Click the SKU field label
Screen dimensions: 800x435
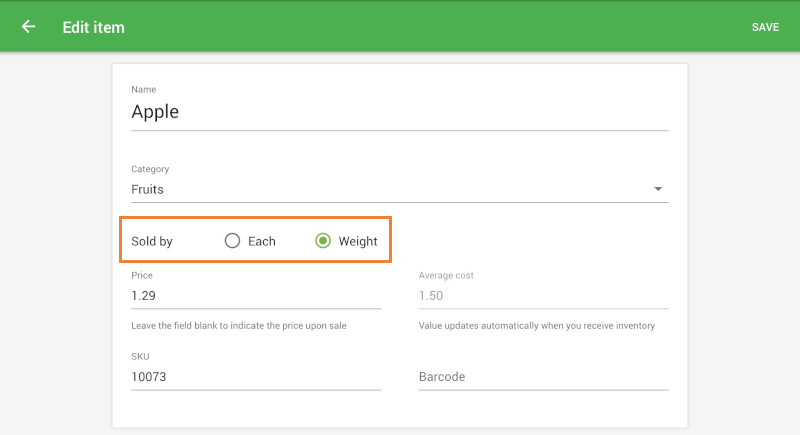(140, 356)
